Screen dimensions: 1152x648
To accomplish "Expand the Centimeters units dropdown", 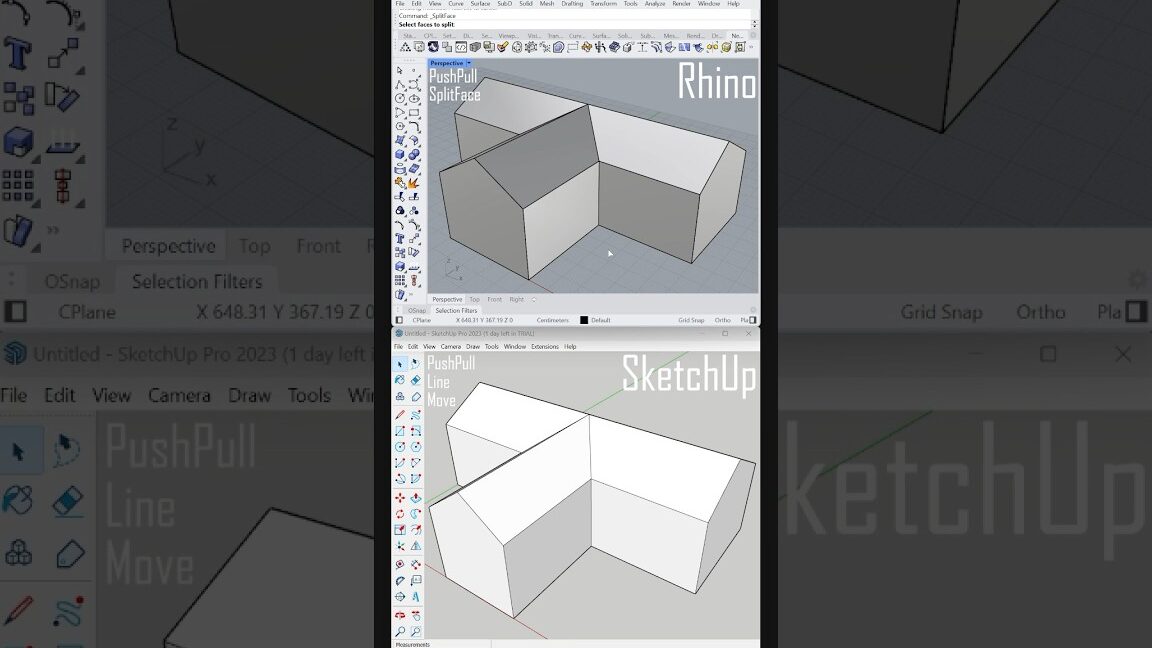I will click(x=553, y=319).
